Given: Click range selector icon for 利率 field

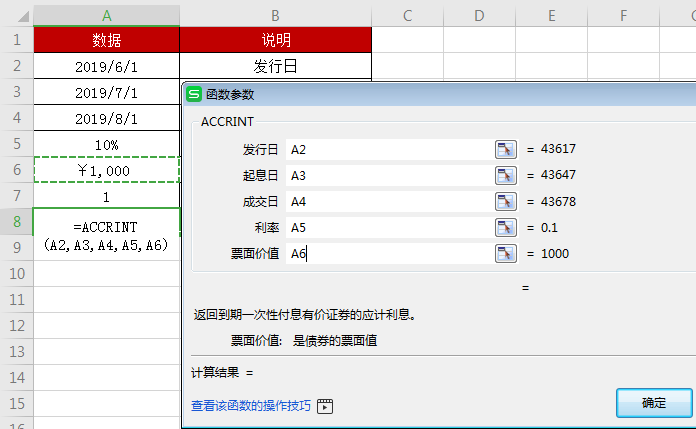Looking at the screenshot, I should point(506,227).
